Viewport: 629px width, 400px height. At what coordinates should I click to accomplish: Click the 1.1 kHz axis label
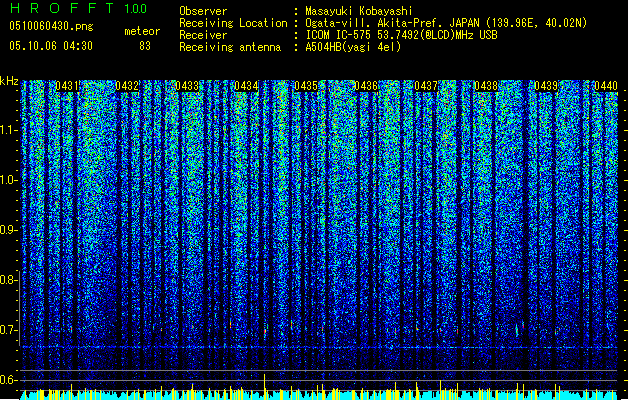8,130
